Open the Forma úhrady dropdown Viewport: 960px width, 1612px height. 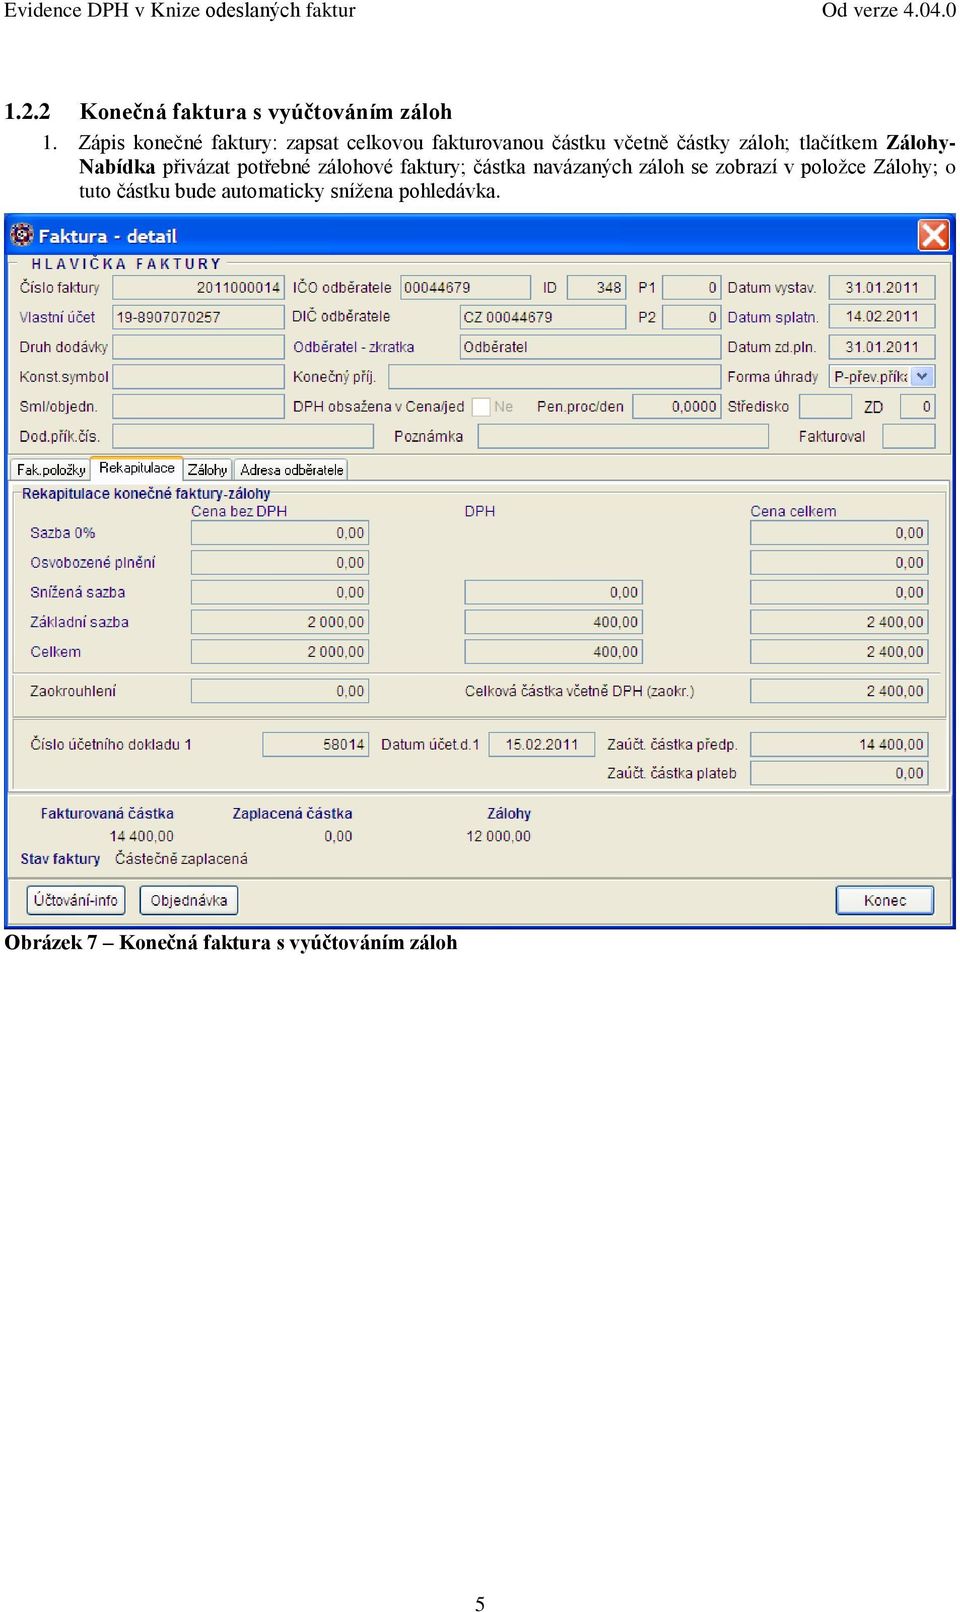[922, 377]
